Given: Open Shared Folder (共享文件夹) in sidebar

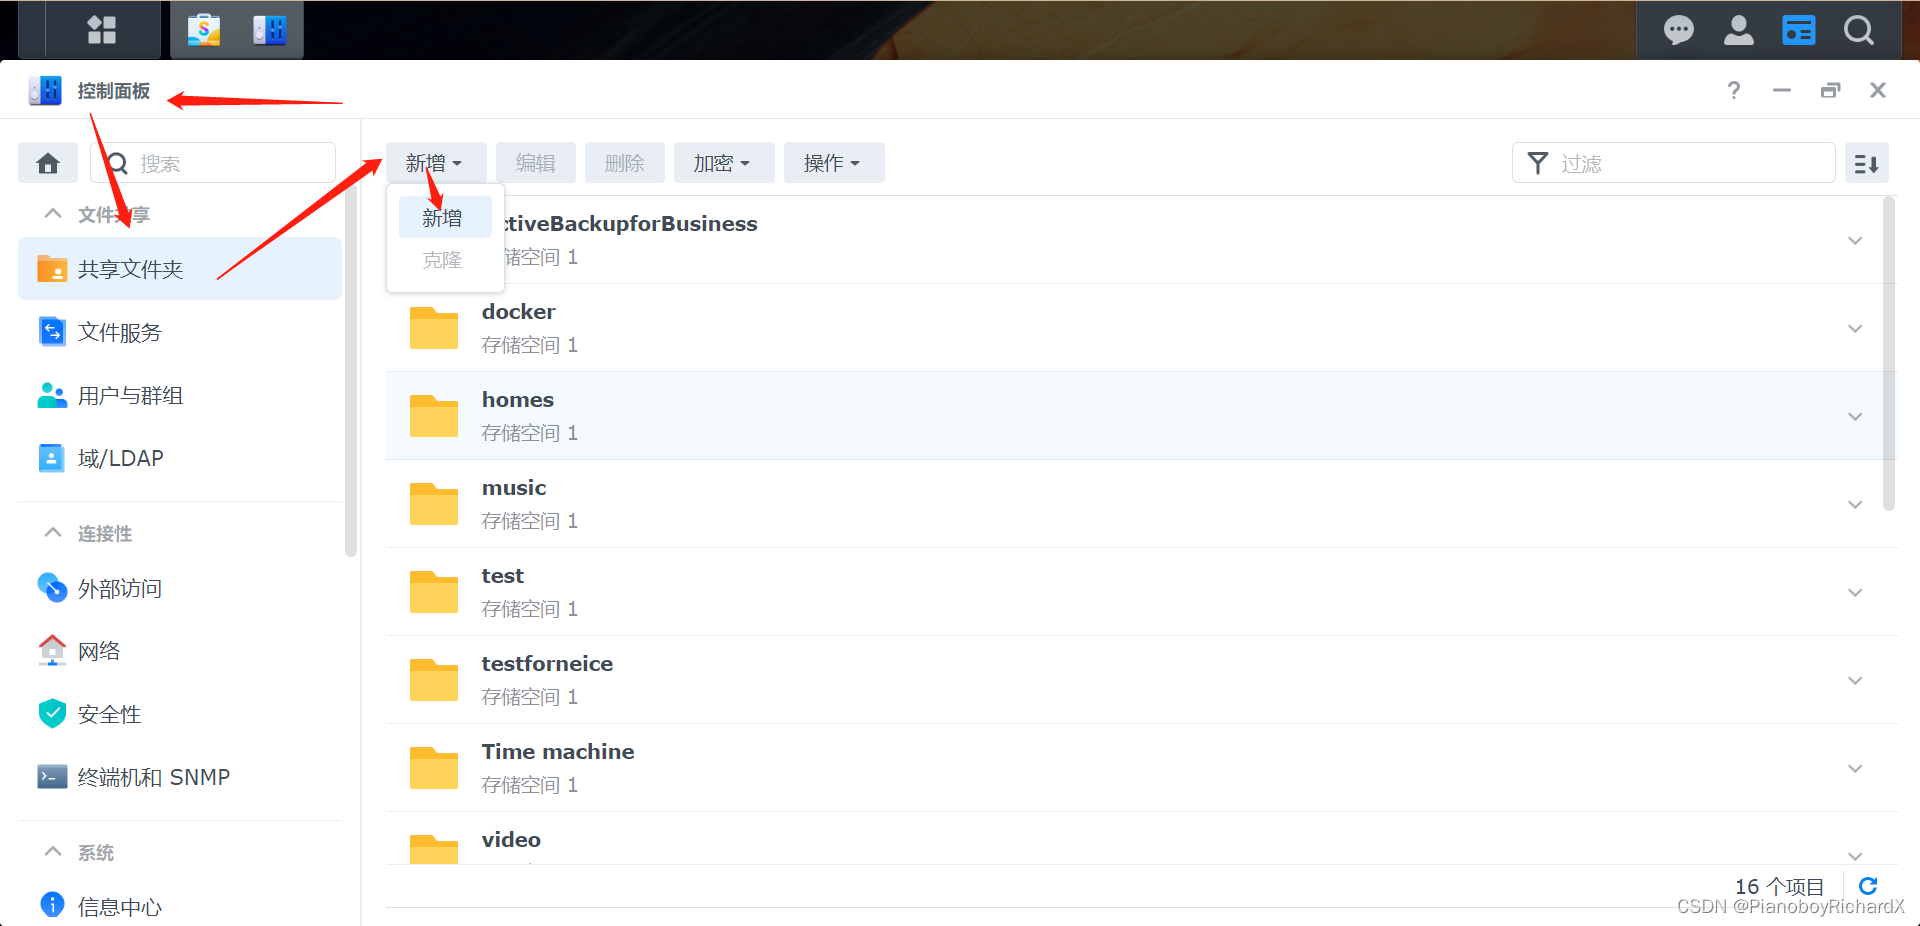Looking at the screenshot, I should (x=180, y=269).
